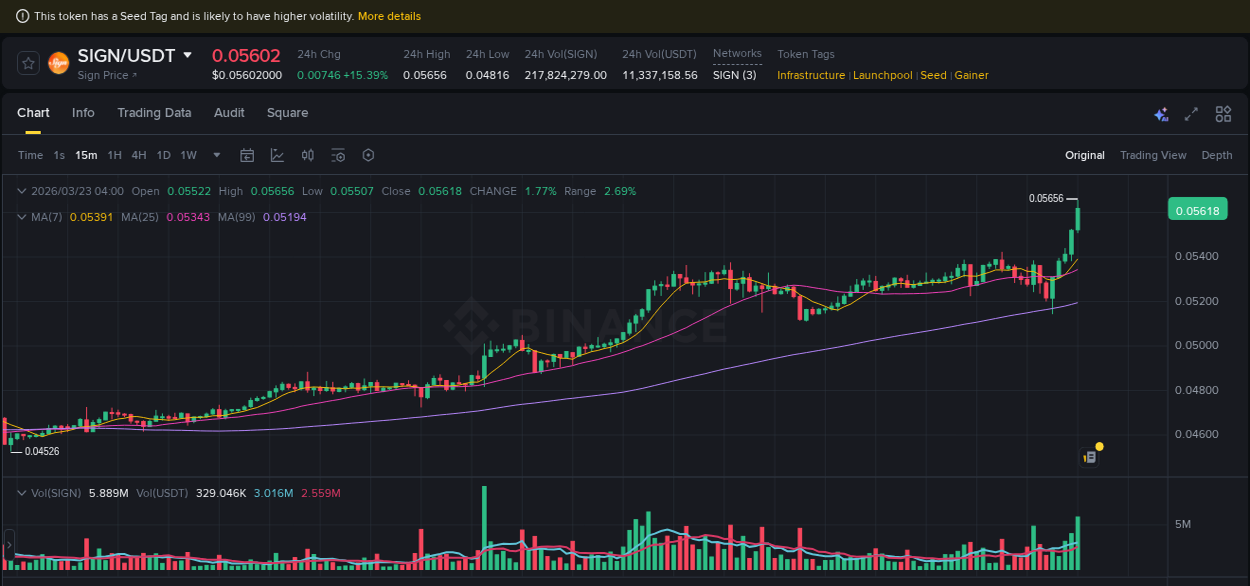Collapse the MA indicator row chevron
The width and height of the screenshot is (1250, 586).
22,216
